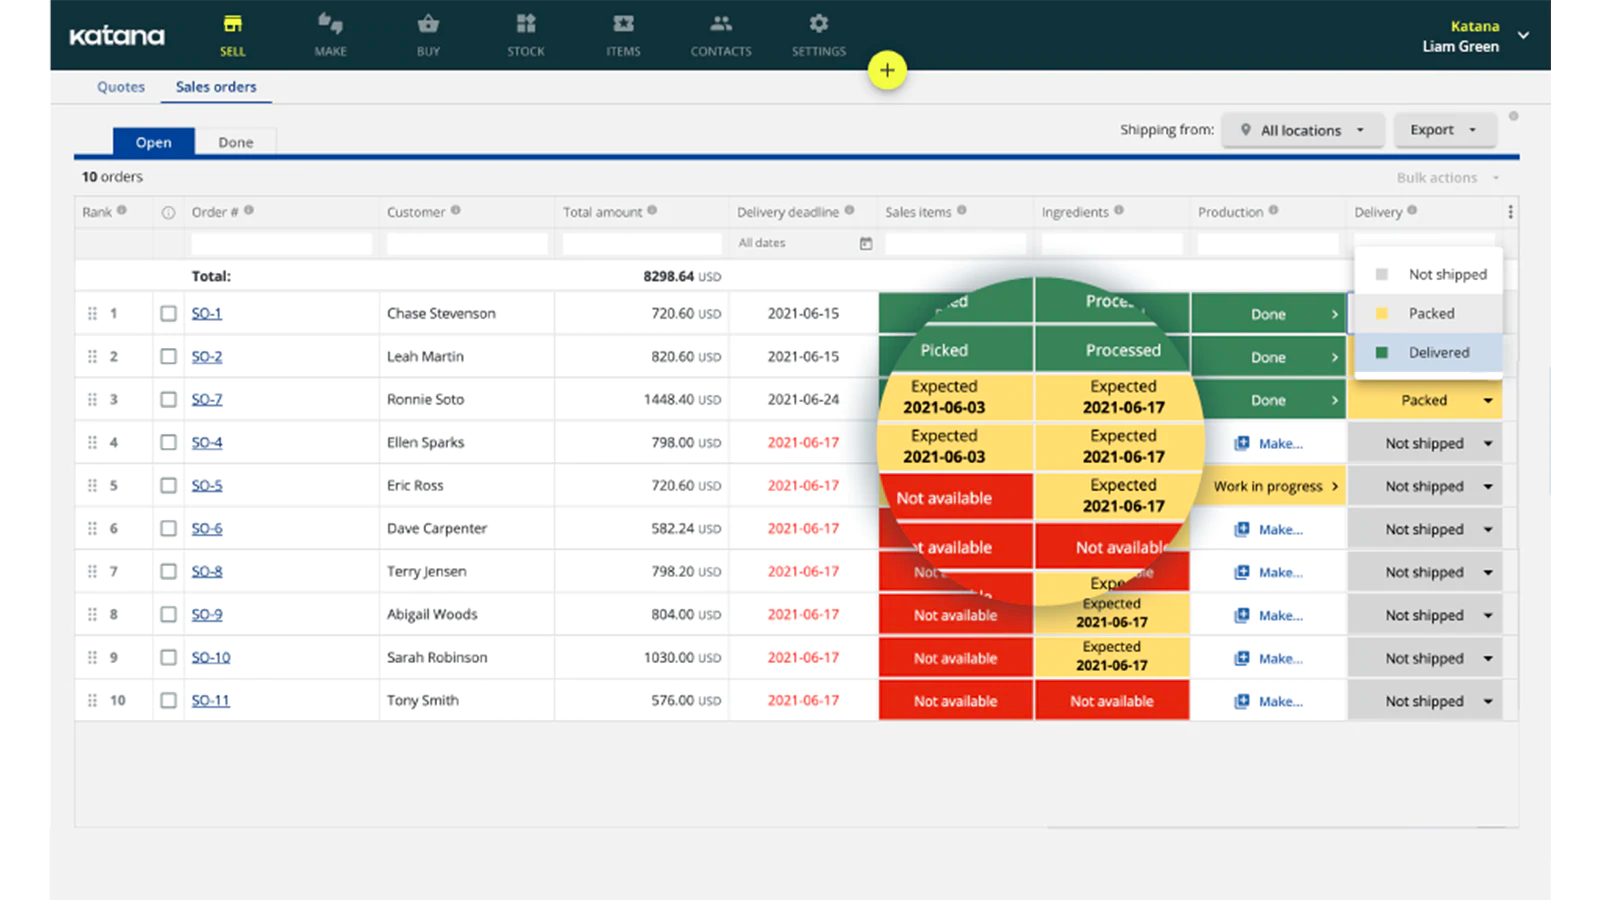Image resolution: width=1600 pixels, height=900 pixels.
Task: Open the All locations dropdown
Action: [x=1302, y=129]
